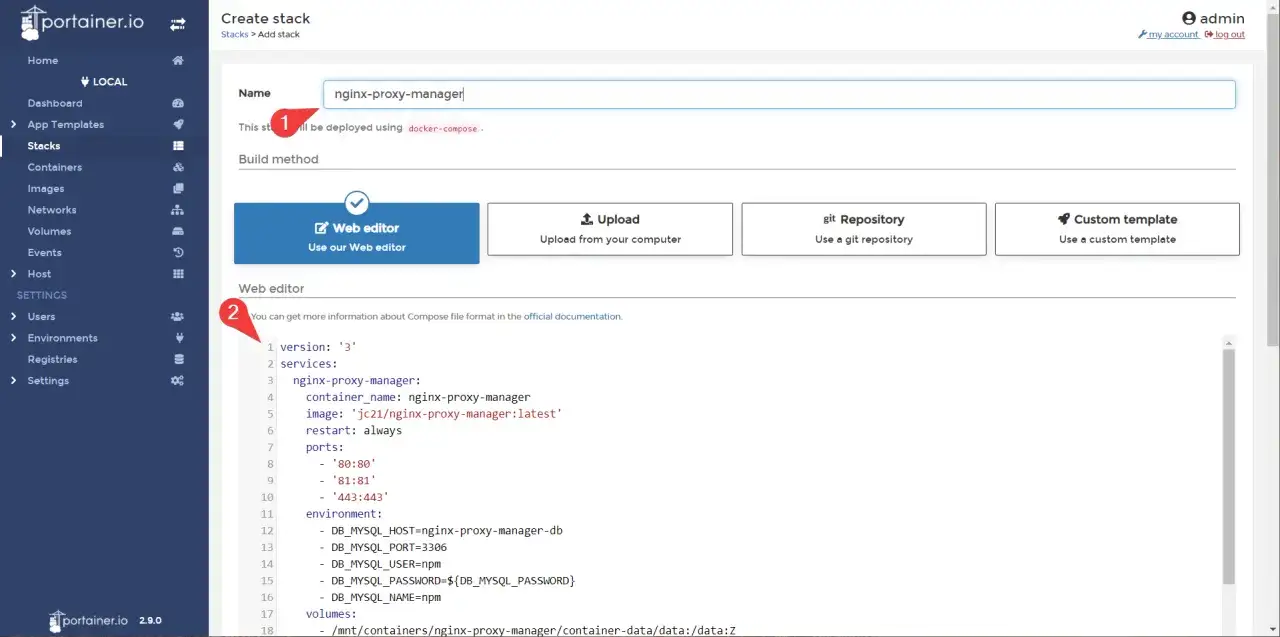The image size is (1280, 637).
Task: Select Custom template build method
Action: click(1117, 229)
